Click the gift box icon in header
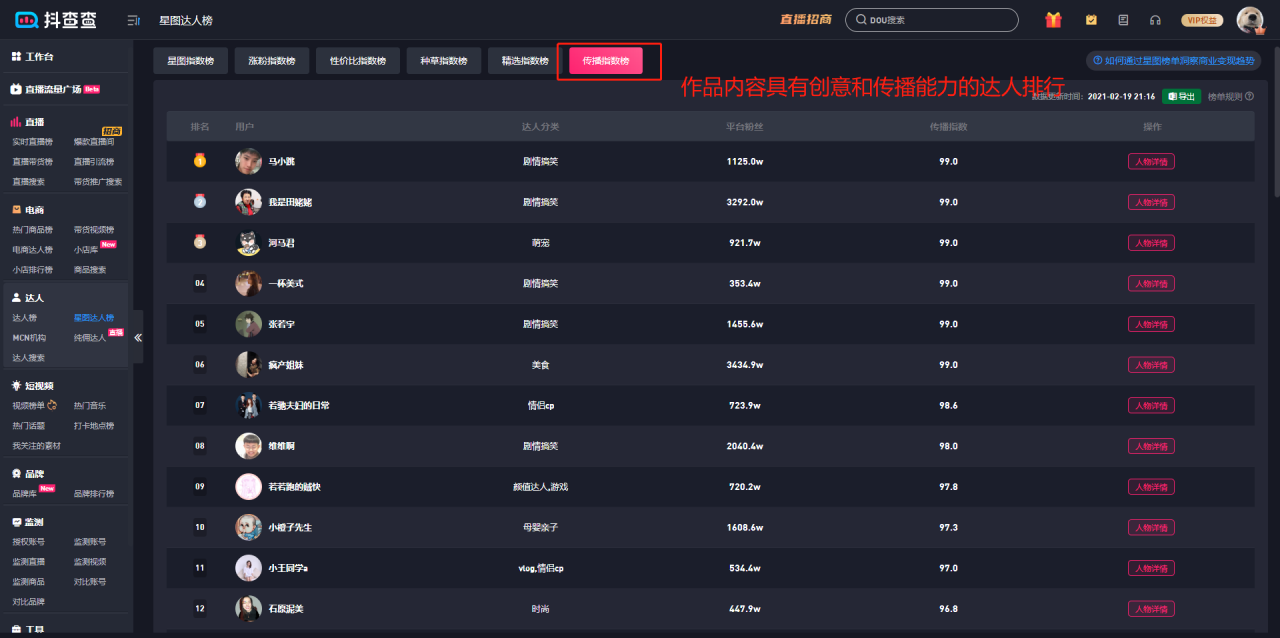This screenshot has width=1280, height=638. (1053, 20)
